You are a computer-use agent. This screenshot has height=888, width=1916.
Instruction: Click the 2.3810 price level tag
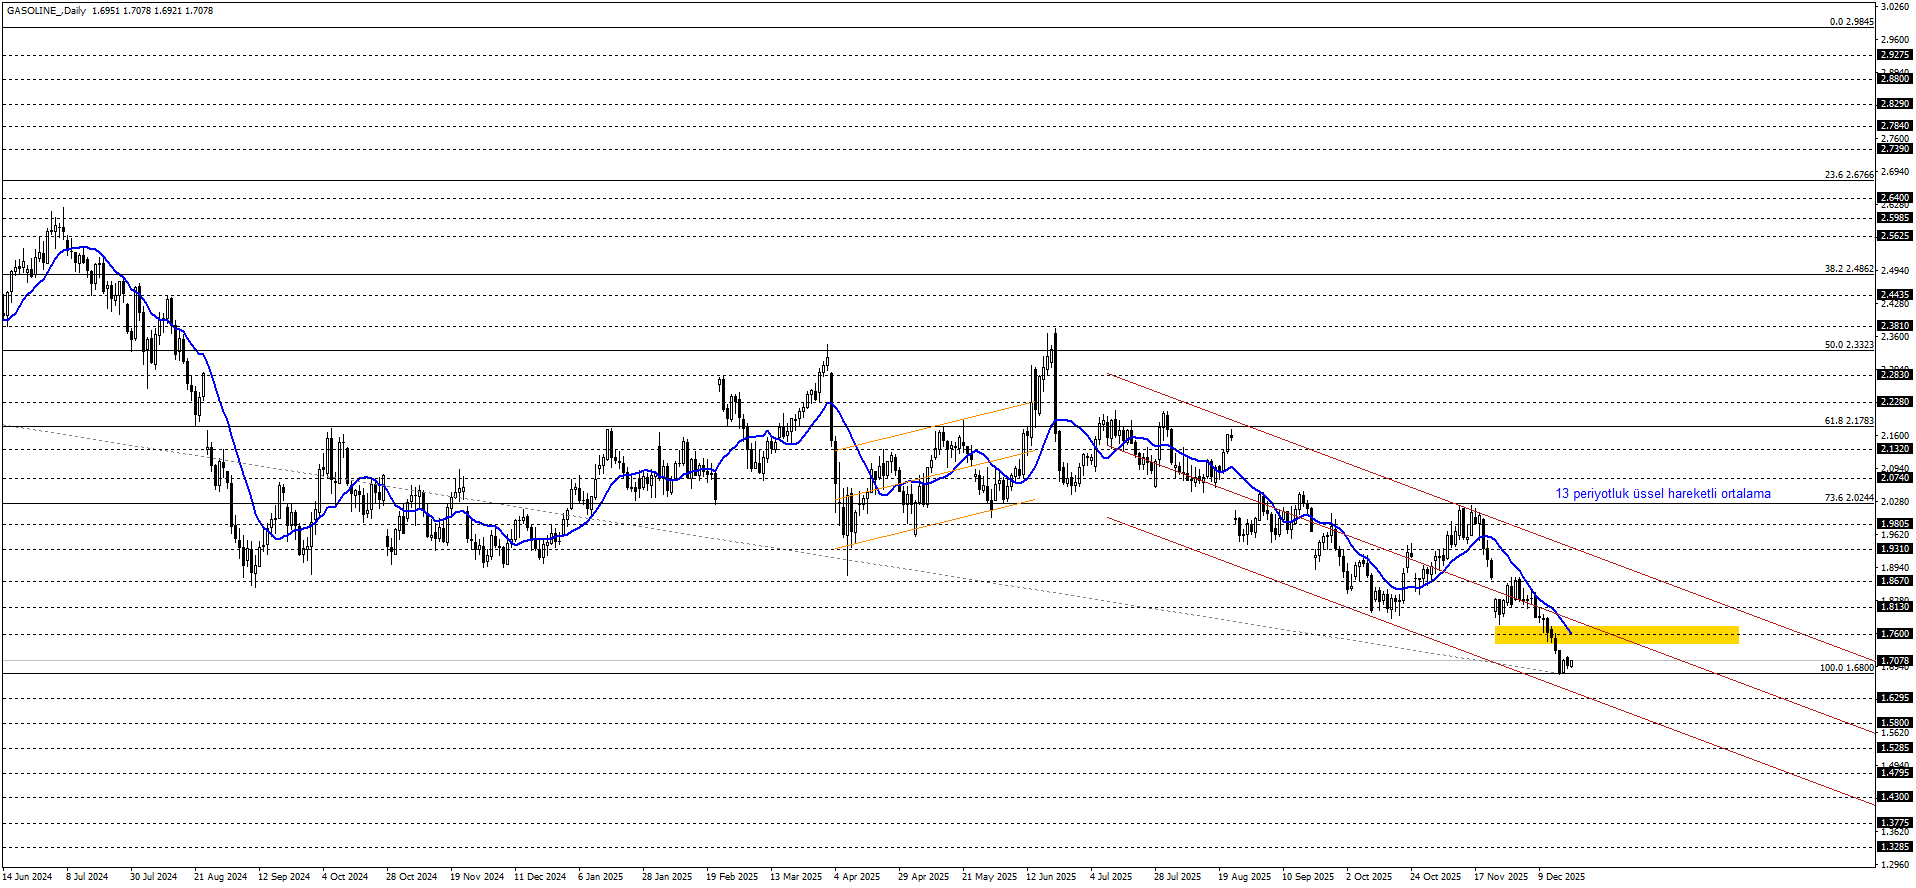click(1895, 325)
